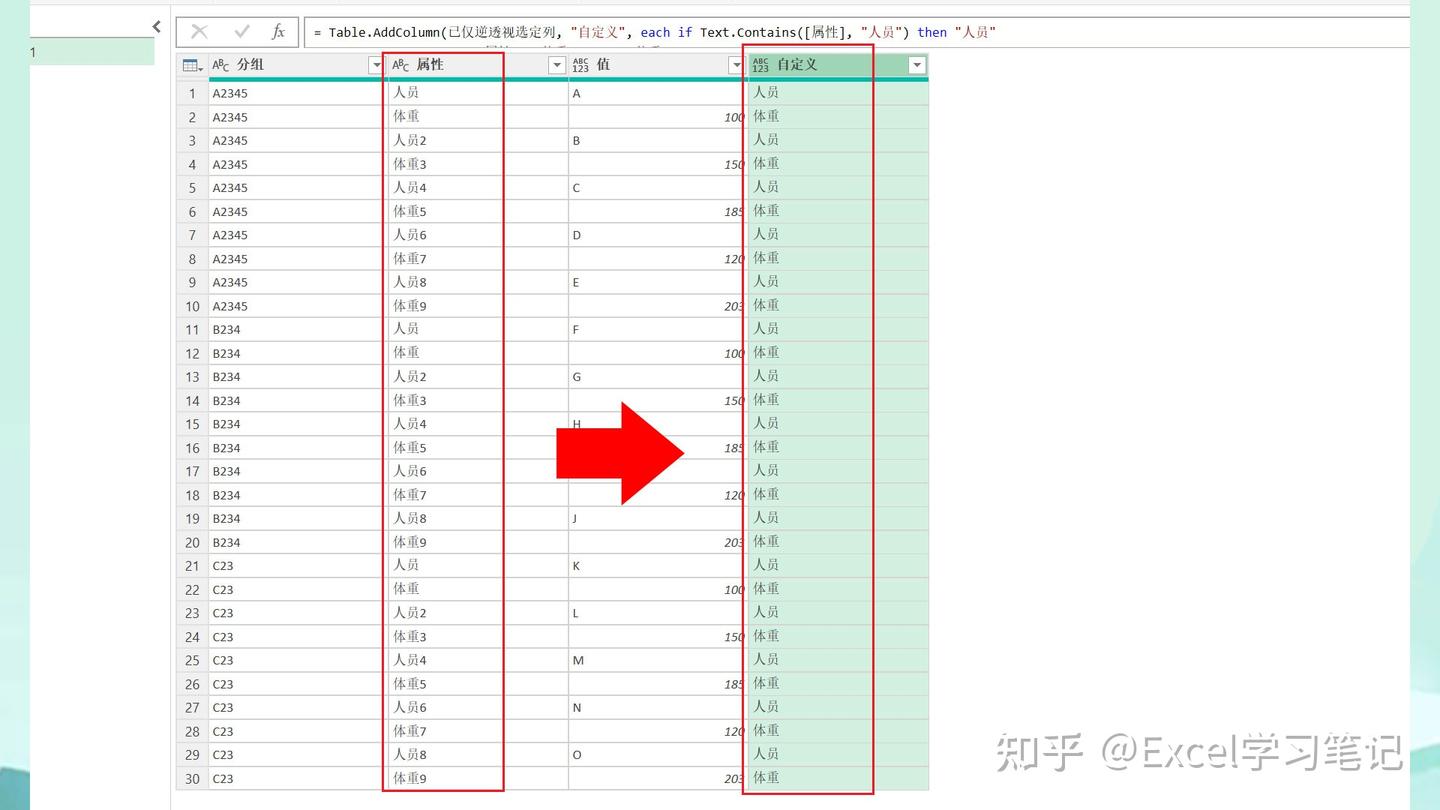Image resolution: width=1440 pixels, height=810 pixels.
Task: Cancel the formula edit with the X icon
Action: [199, 32]
